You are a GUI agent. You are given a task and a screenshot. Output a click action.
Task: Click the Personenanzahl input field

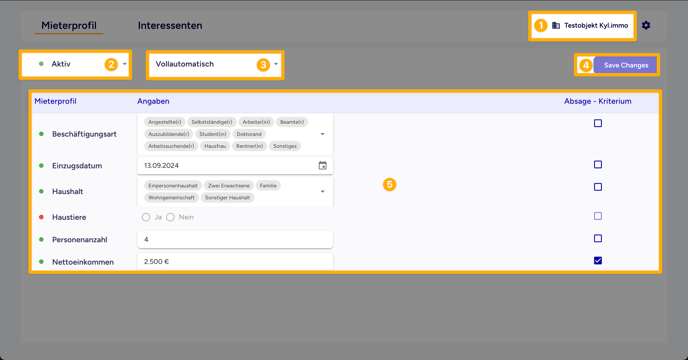click(x=235, y=239)
